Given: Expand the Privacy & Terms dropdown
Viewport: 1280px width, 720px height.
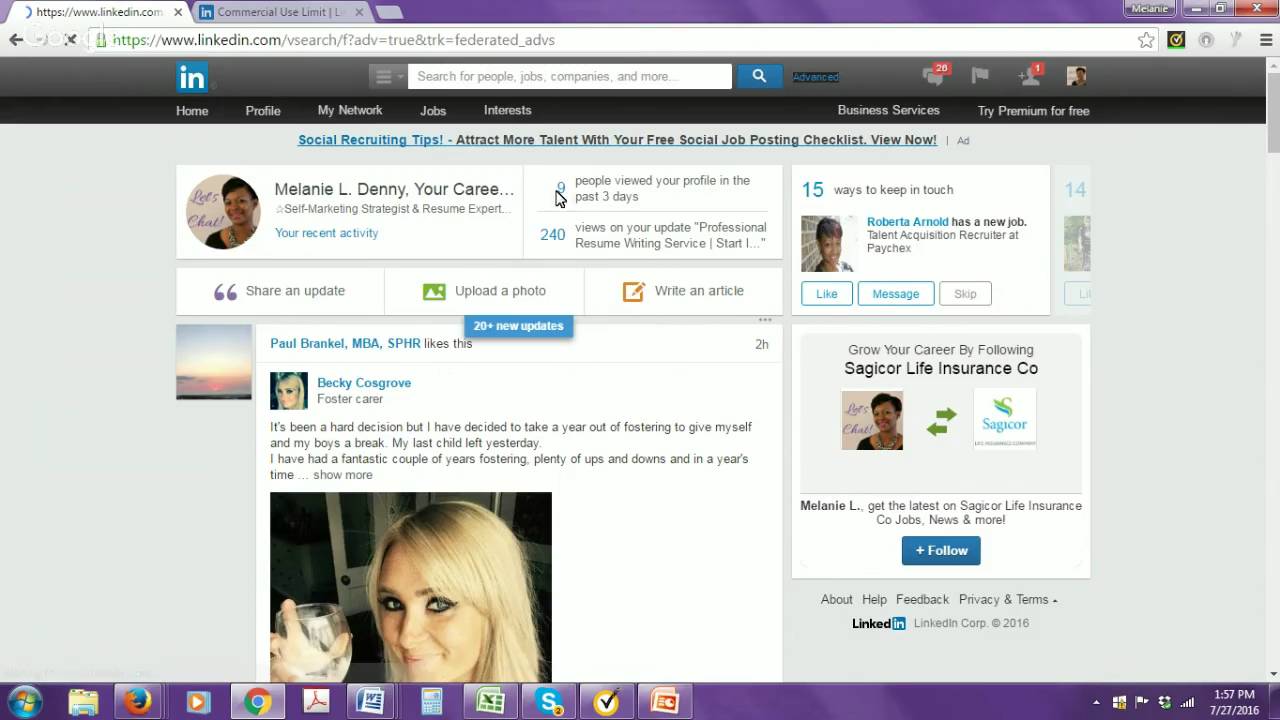Looking at the screenshot, I should (1008, 600).
